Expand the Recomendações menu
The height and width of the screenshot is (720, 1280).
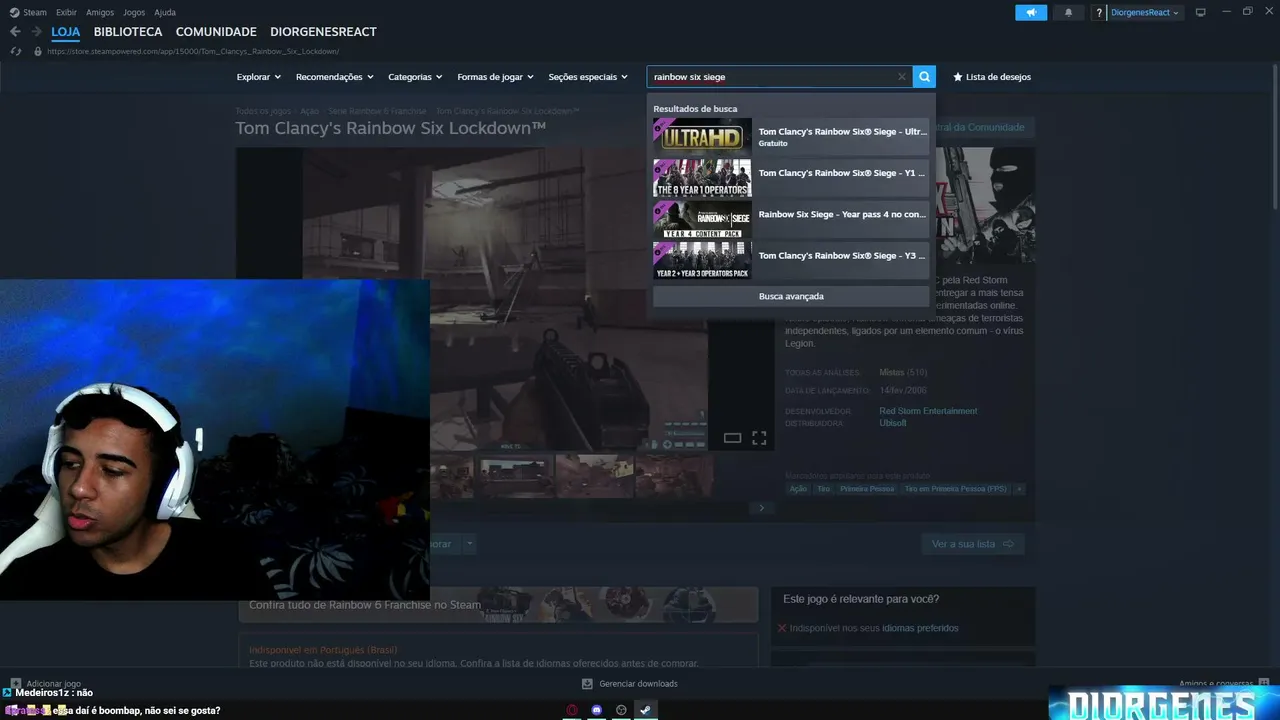point(334,77)
